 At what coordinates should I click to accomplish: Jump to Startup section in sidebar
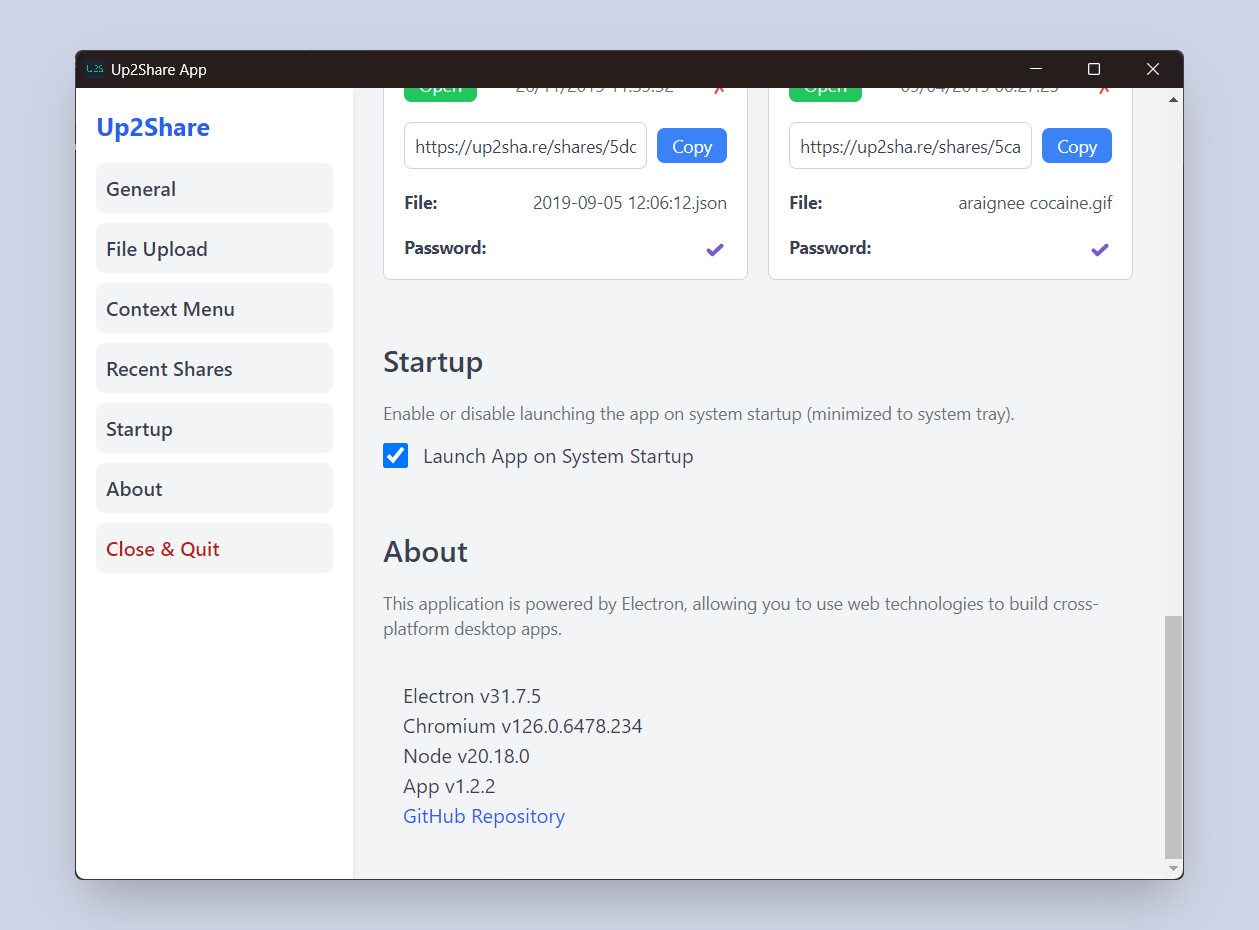pyautogui.click(x=214, y=428)
